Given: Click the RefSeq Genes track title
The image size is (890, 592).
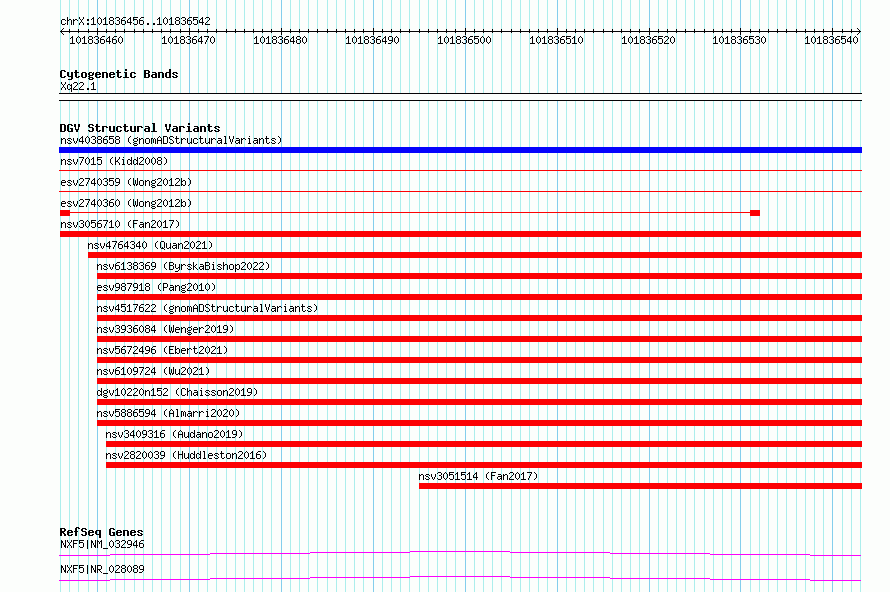Looking at the screenshot, I should 101,532.
